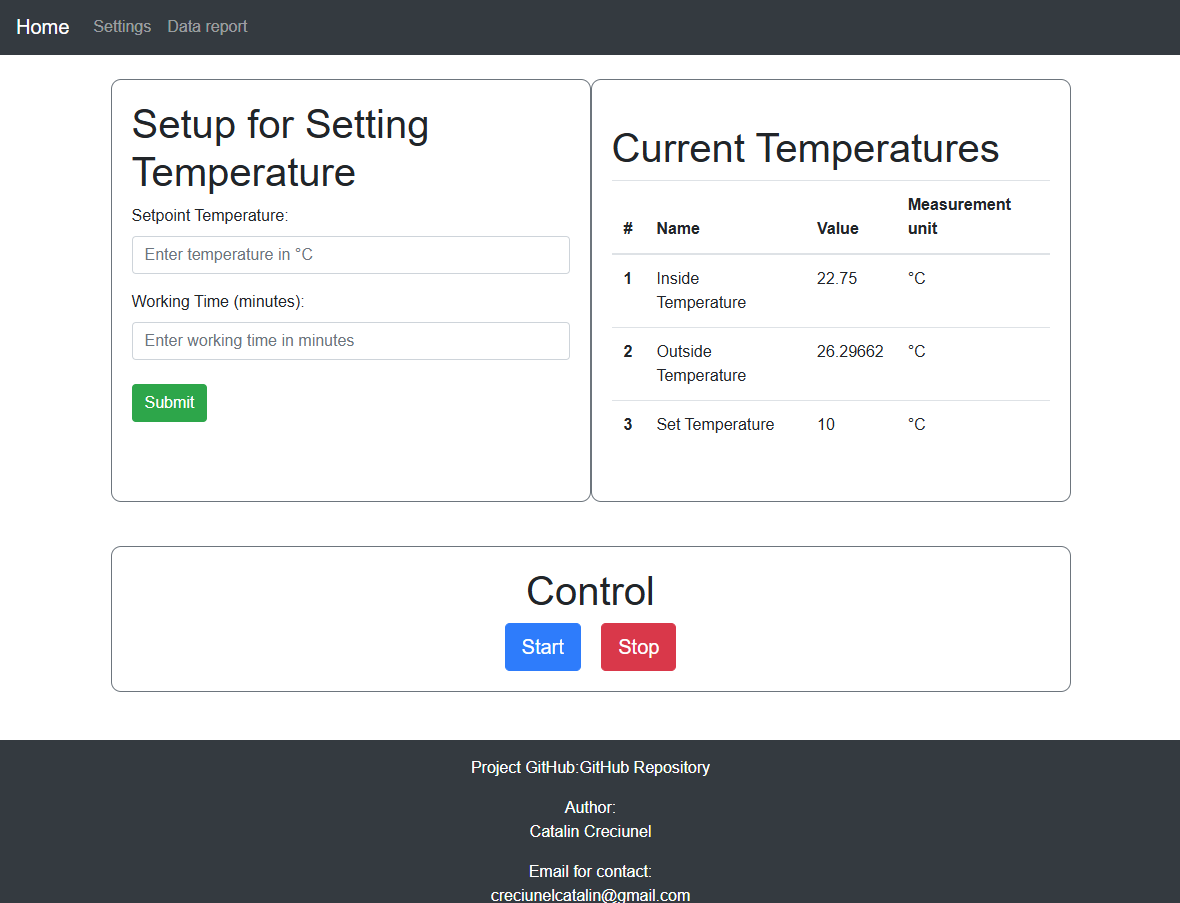Click the author name Catalin Creciunel

click(x=590, y=832)
